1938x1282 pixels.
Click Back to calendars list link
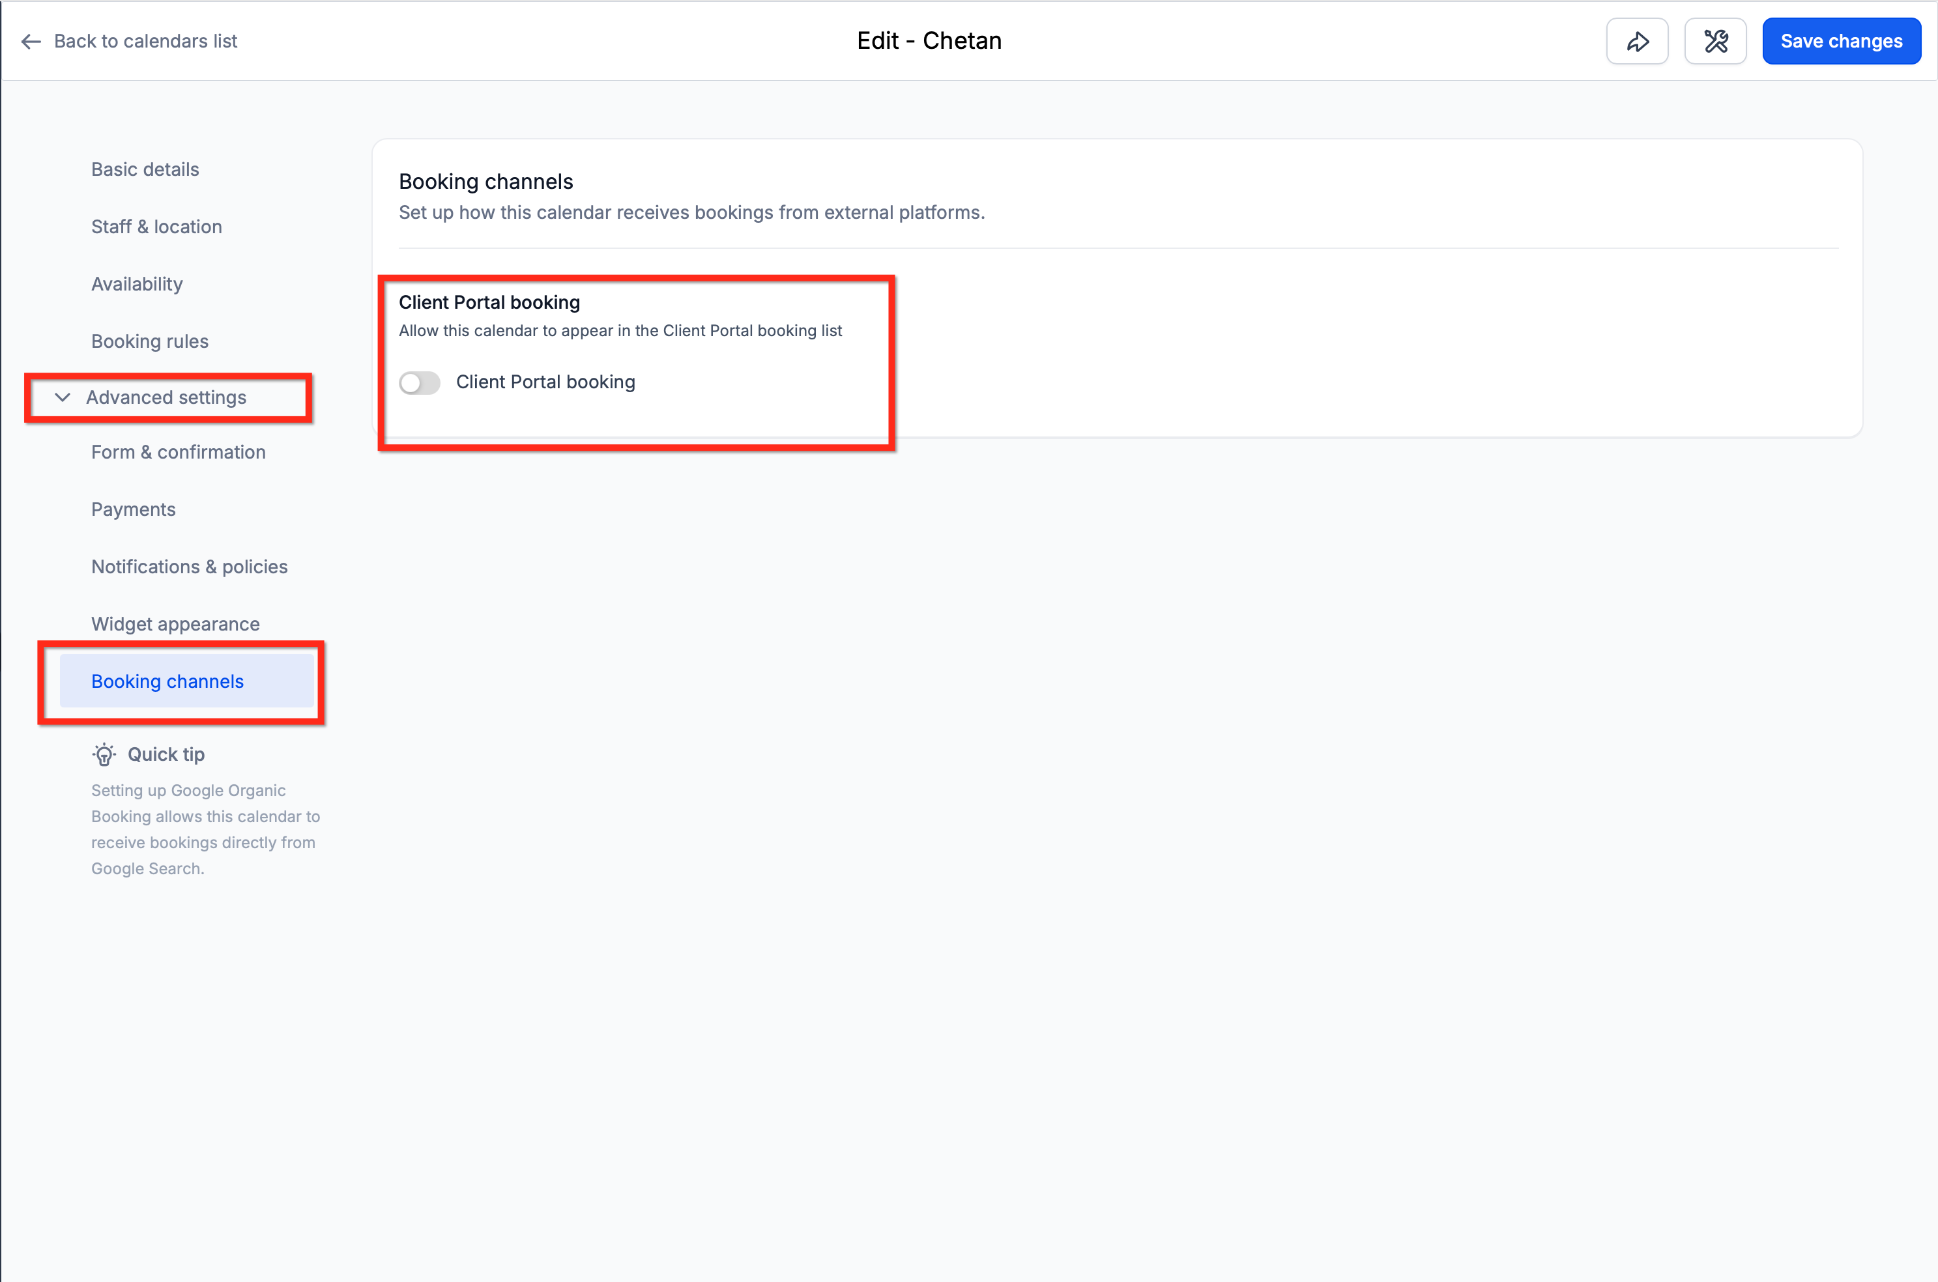pyautogui.click(x=146, y=41)
